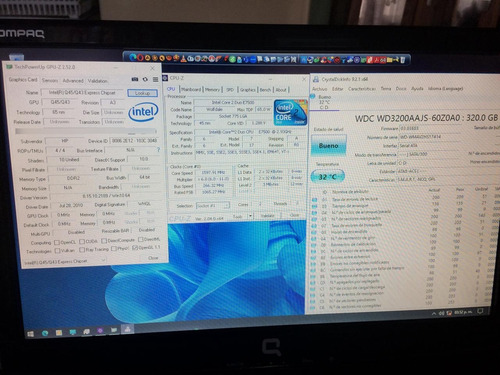Screen dimensions: 500x375
Task: Toggle the OpenGL 1.1 checkbox
Action: 135,248
